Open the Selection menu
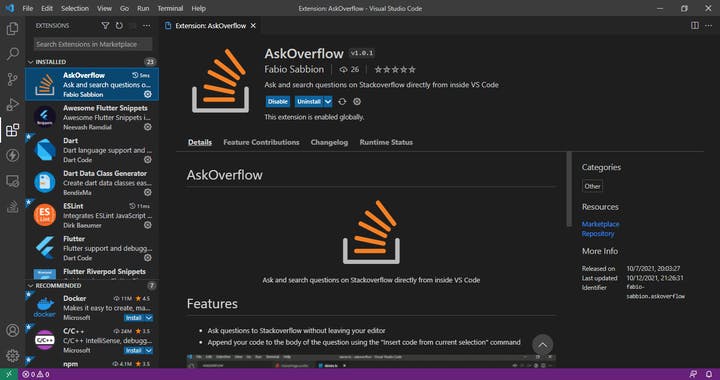Image resolution: width=720 pixels, height=380 pixels. [75, 8]
